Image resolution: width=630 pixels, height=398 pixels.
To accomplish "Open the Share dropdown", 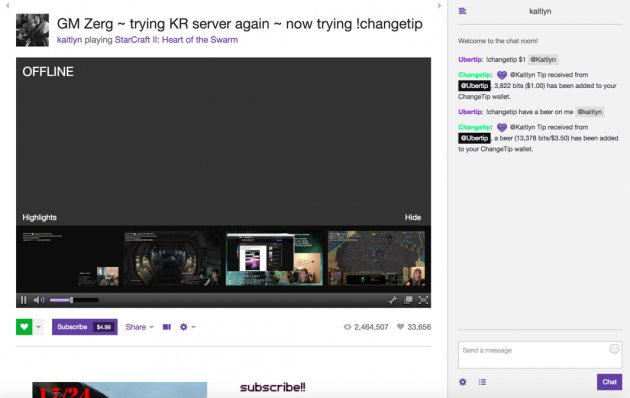I will (x=139, y=327).
